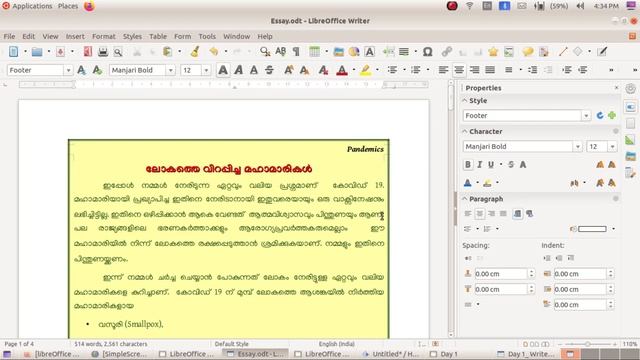The height and width of the screenshot is (360, 640).
Task: Print the document from the toolbar
Action: pos(103,51)
